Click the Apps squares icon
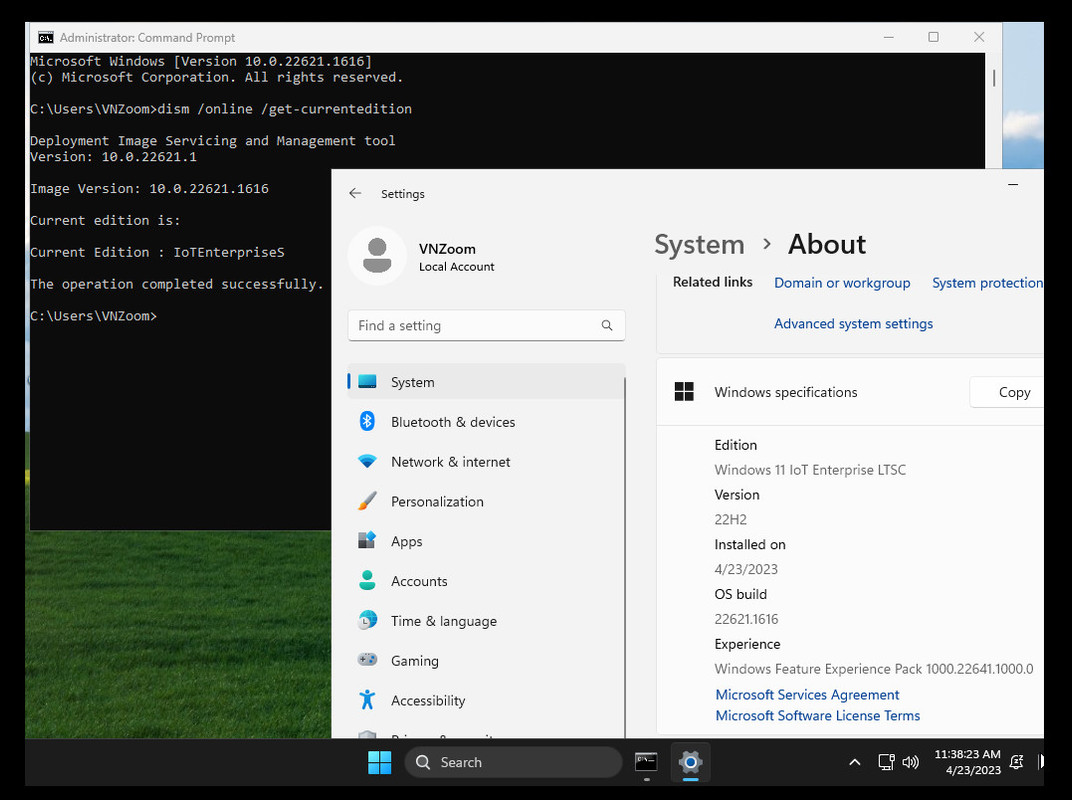Viewport: 1072px width, 800px height. pos(367,540)
